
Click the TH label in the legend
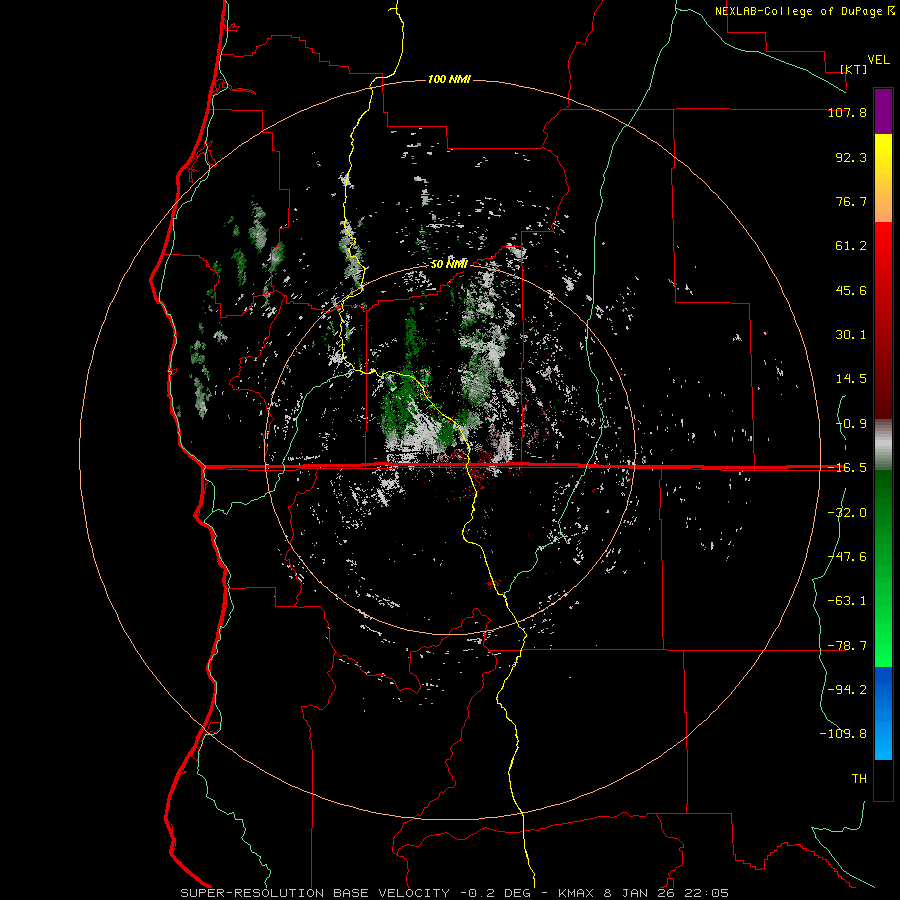click(859, 779)
